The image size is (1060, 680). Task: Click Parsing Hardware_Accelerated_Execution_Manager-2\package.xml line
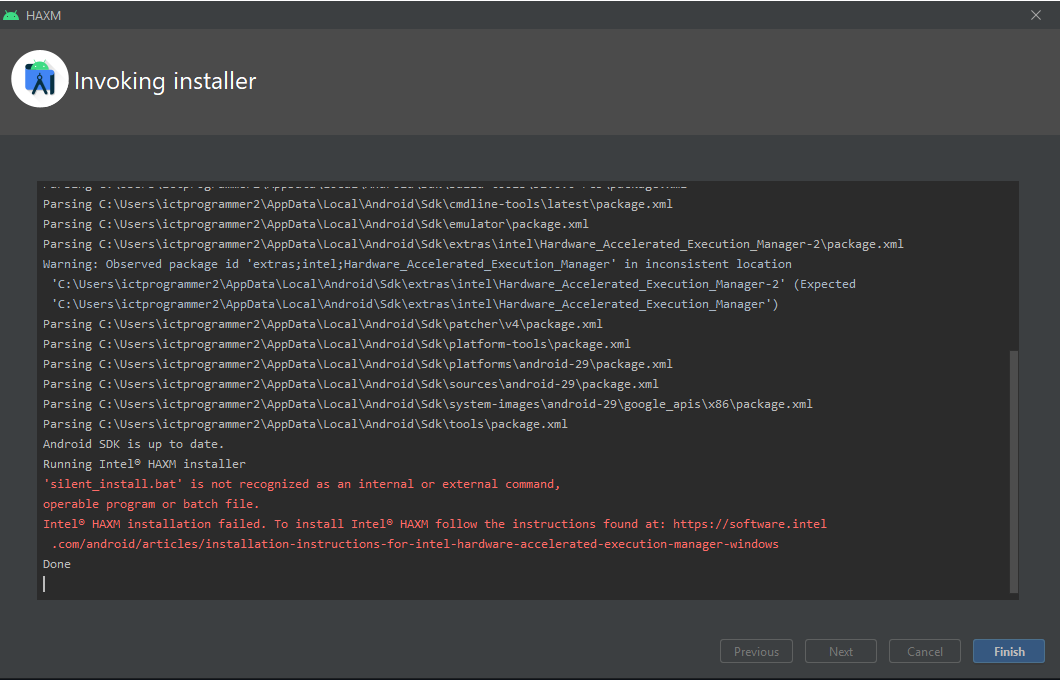pos(473,244)
